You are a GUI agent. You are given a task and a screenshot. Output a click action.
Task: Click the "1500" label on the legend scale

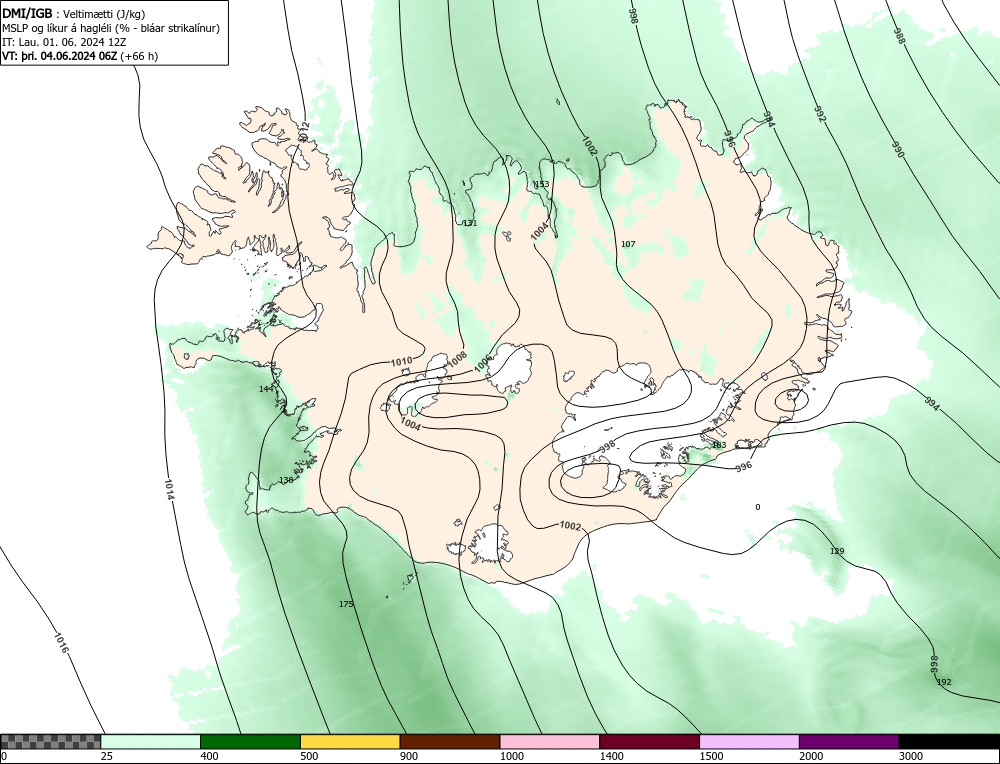point(710,756)
